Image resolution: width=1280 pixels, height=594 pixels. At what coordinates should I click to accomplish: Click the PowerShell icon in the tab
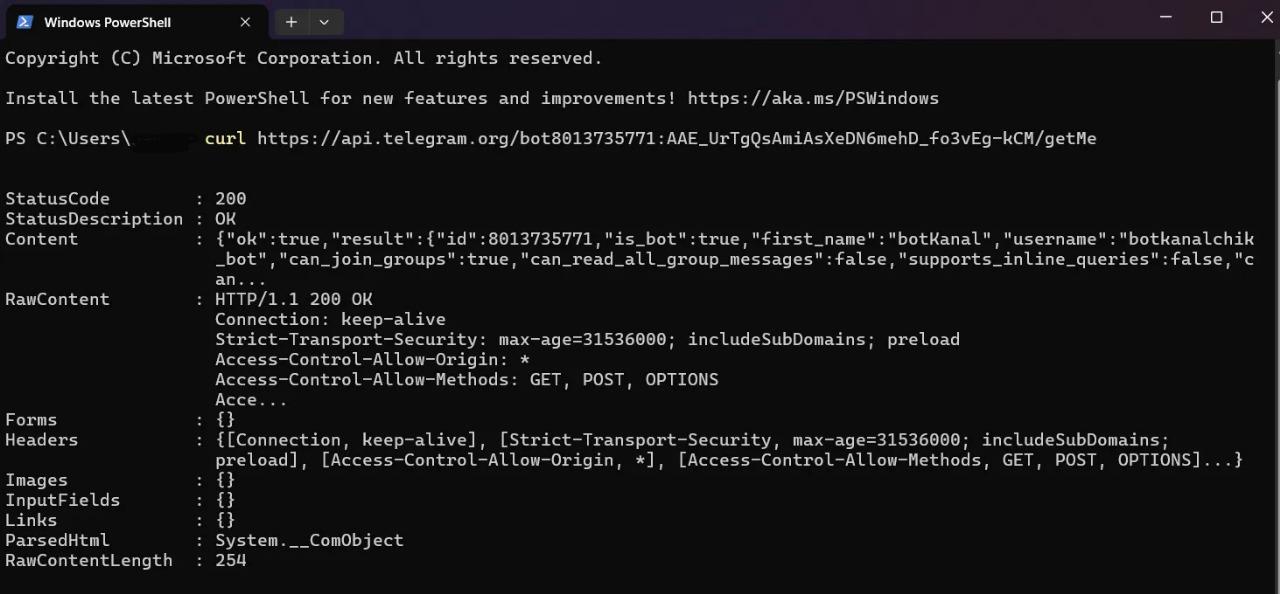point(24,22)
